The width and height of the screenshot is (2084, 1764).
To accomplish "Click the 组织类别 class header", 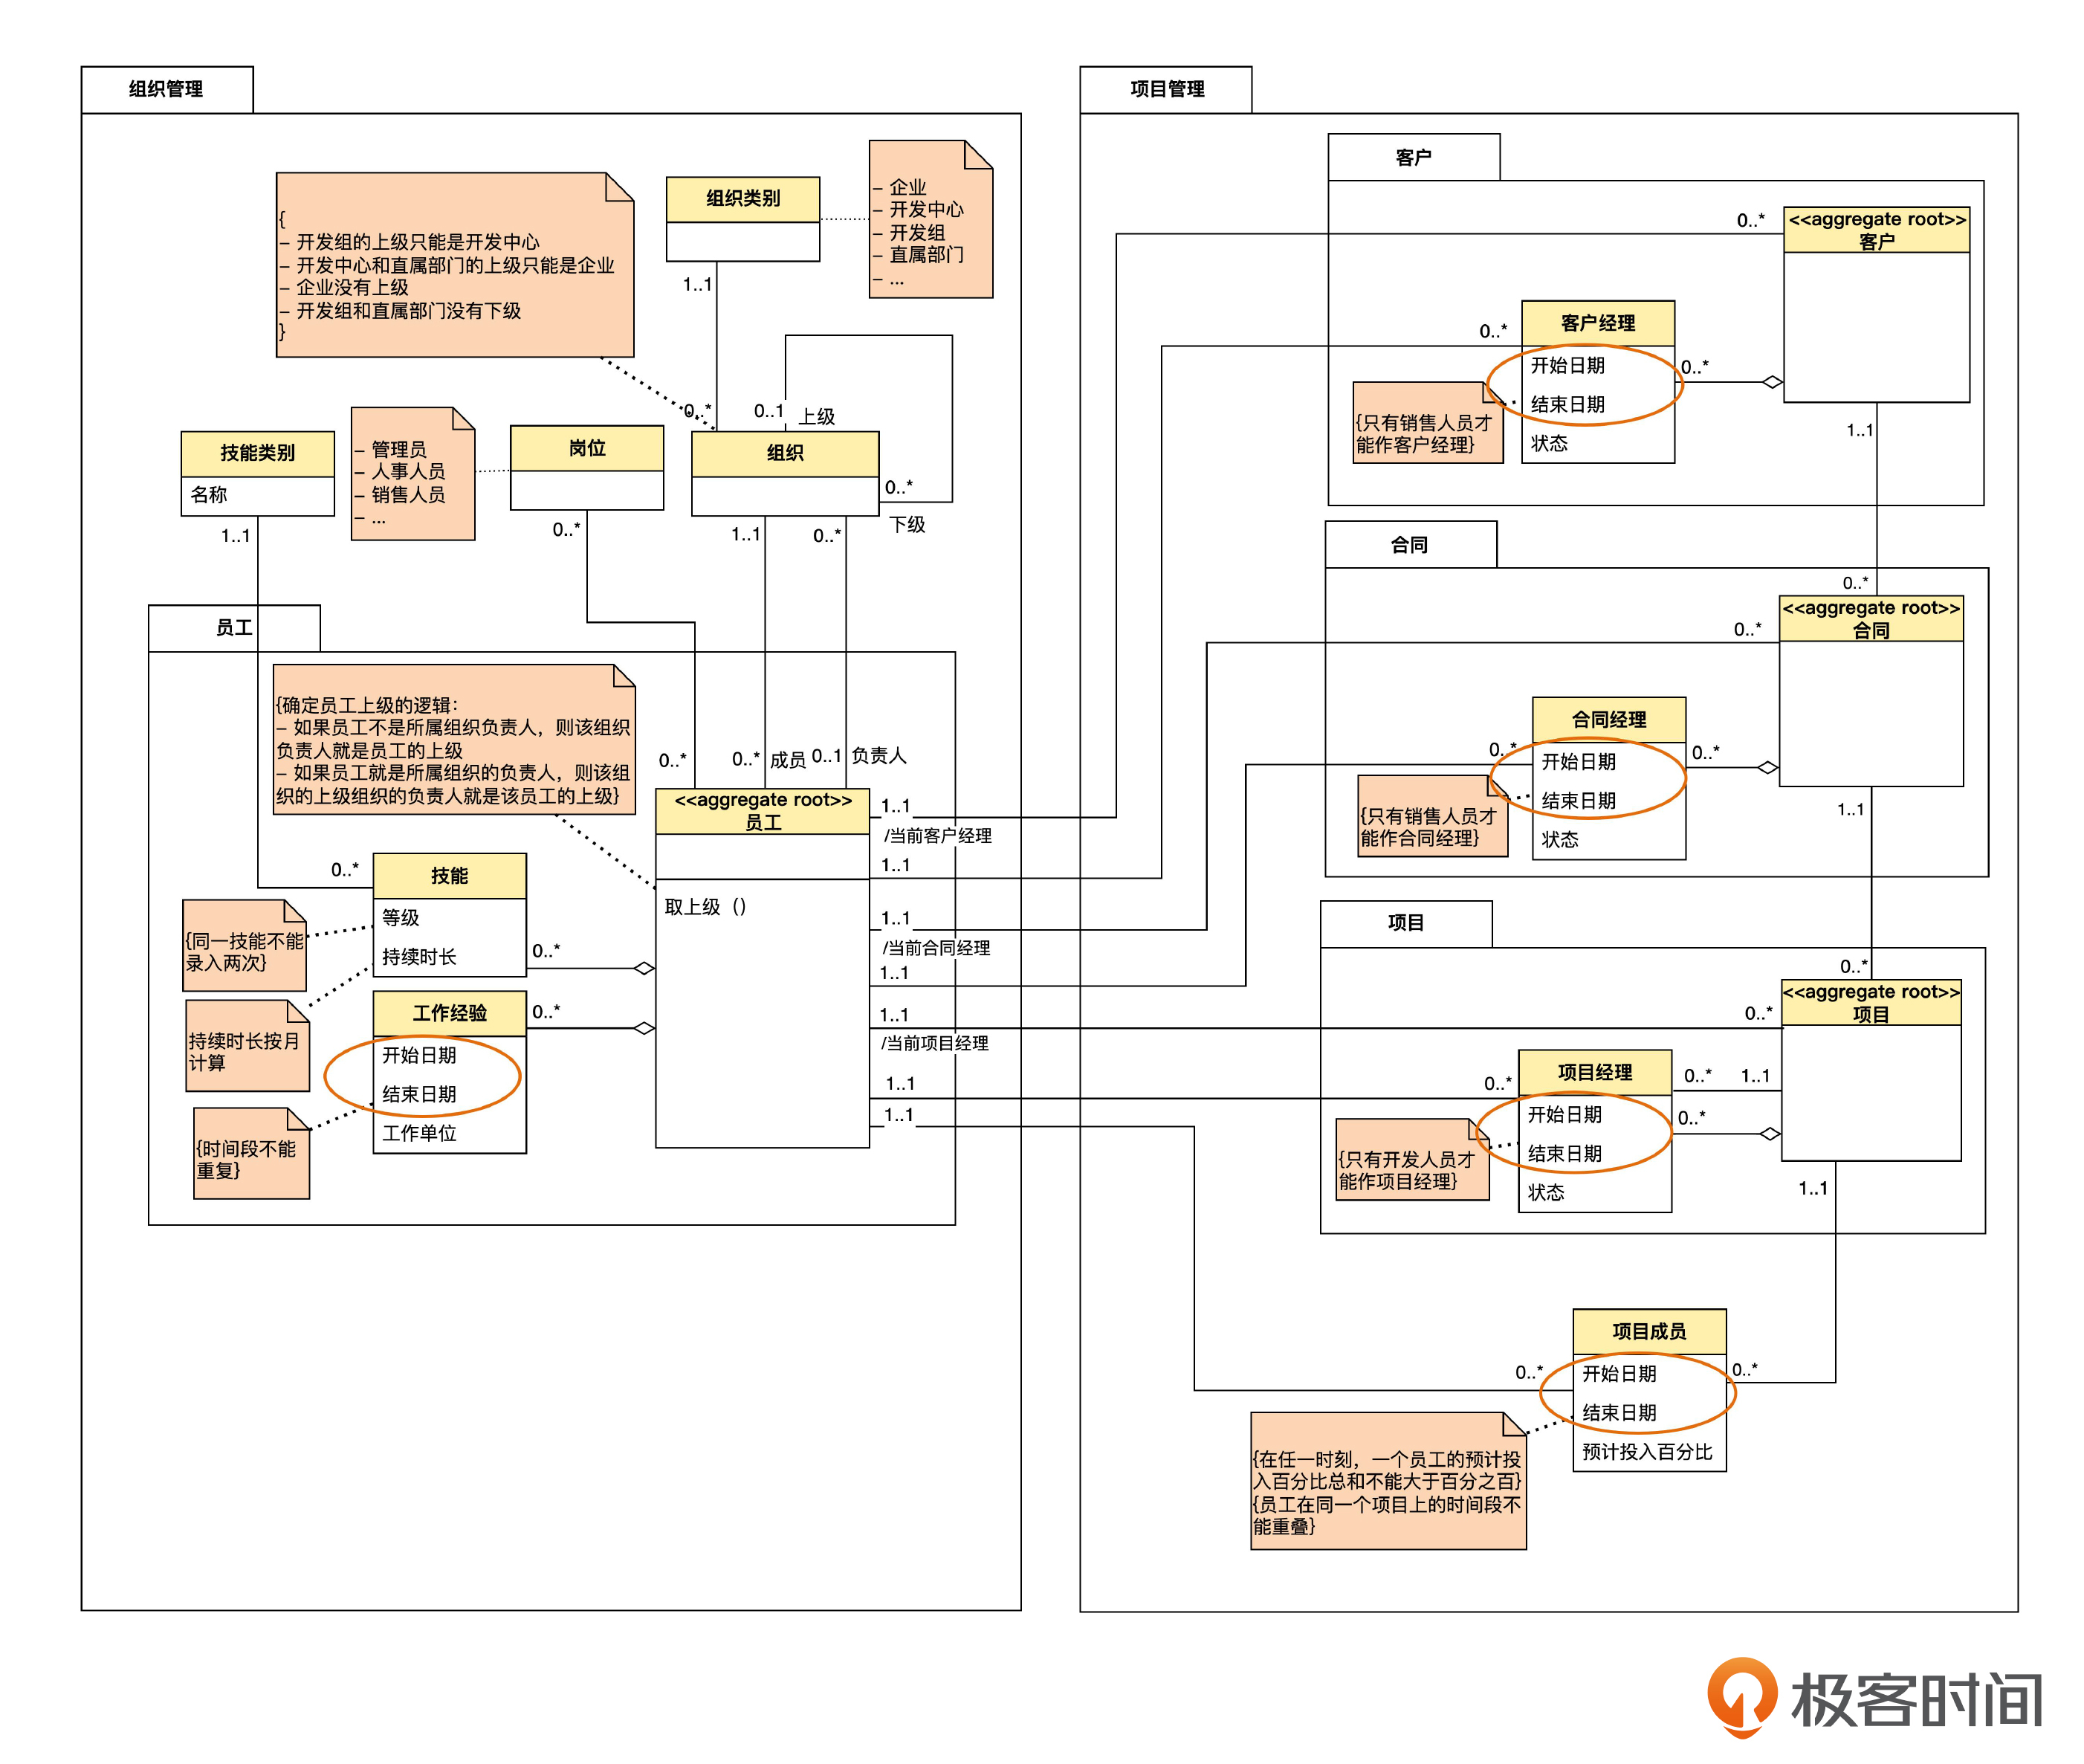I will tap(742, 198).
